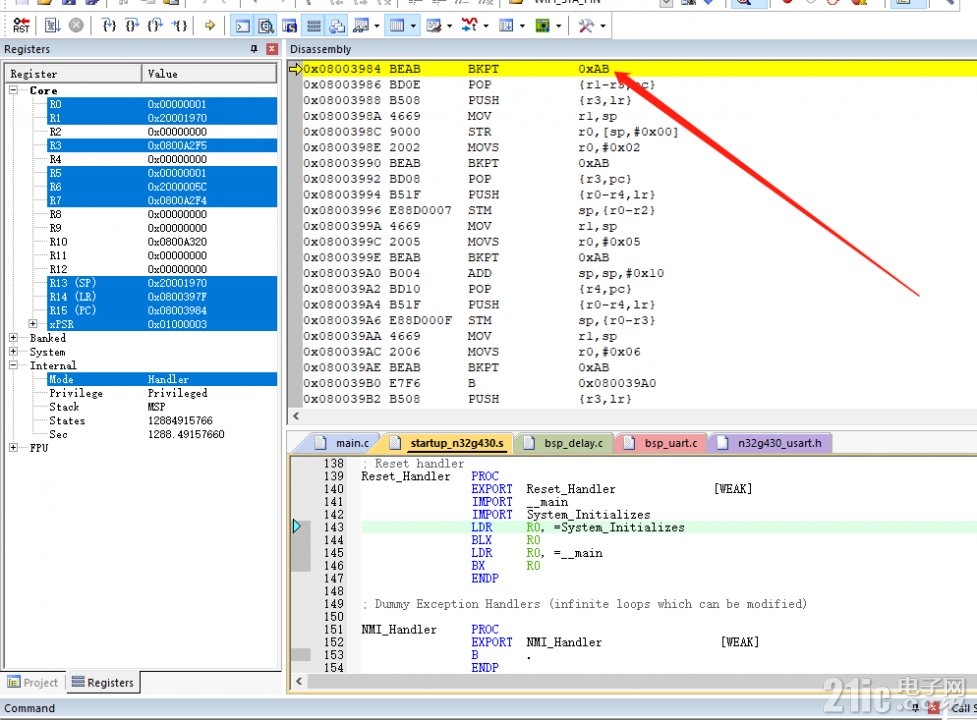Click the Run program icon
977x720 pixels.
tap(53, 26)
